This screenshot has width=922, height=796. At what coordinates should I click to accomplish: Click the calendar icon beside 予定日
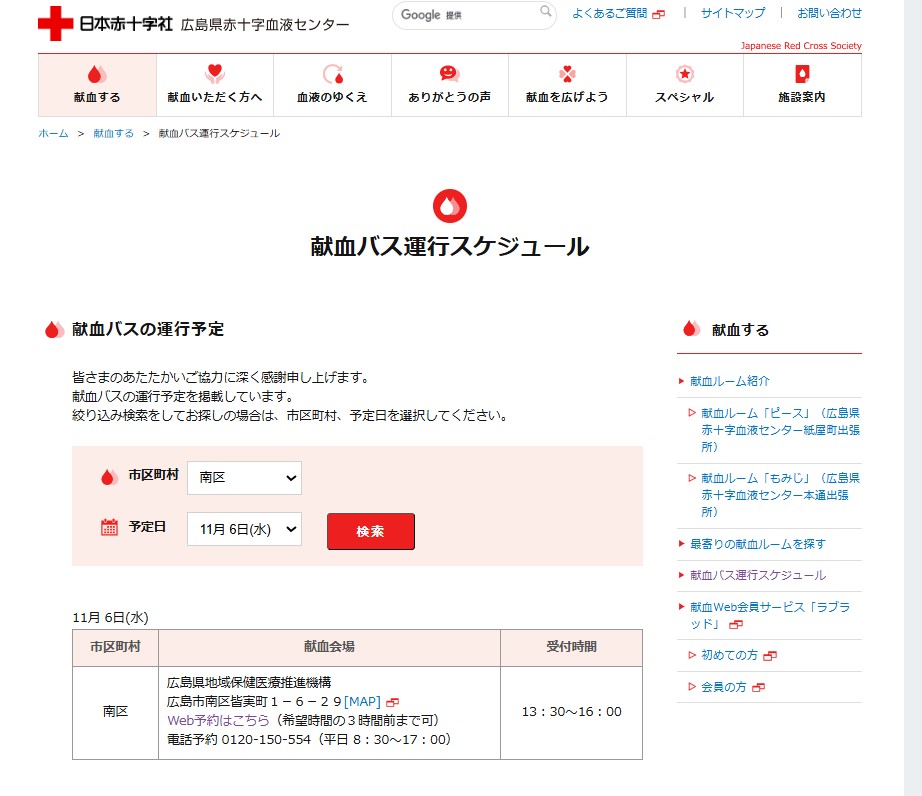coord(109,527)
